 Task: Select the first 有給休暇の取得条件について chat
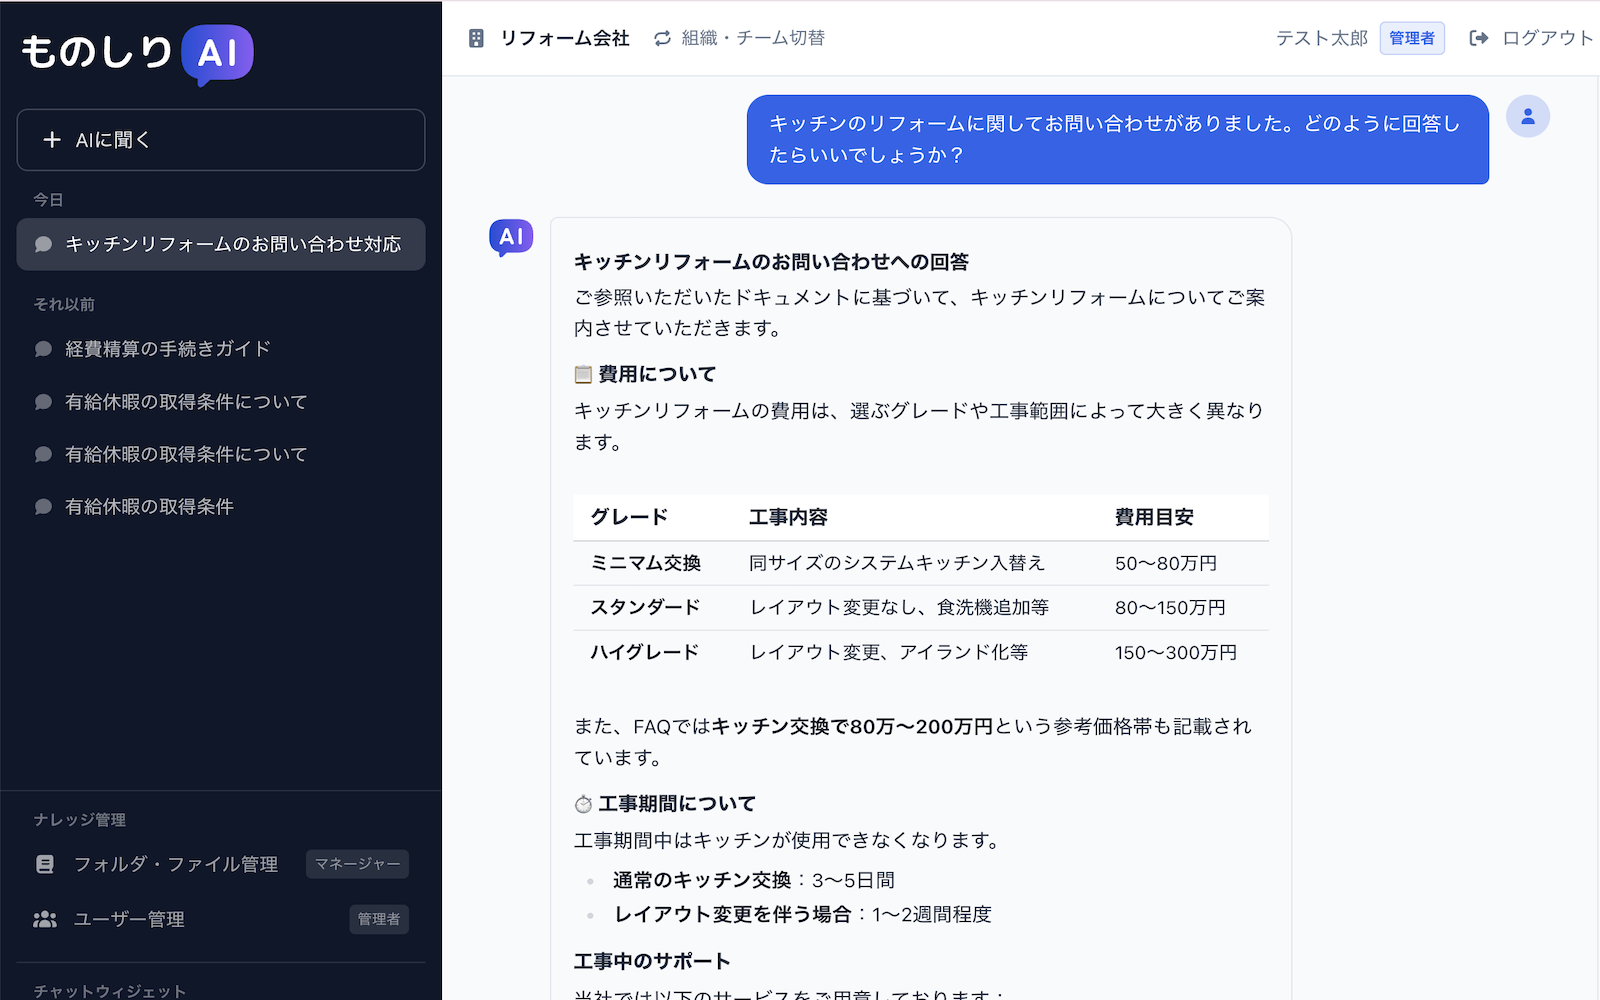(186, 401)
